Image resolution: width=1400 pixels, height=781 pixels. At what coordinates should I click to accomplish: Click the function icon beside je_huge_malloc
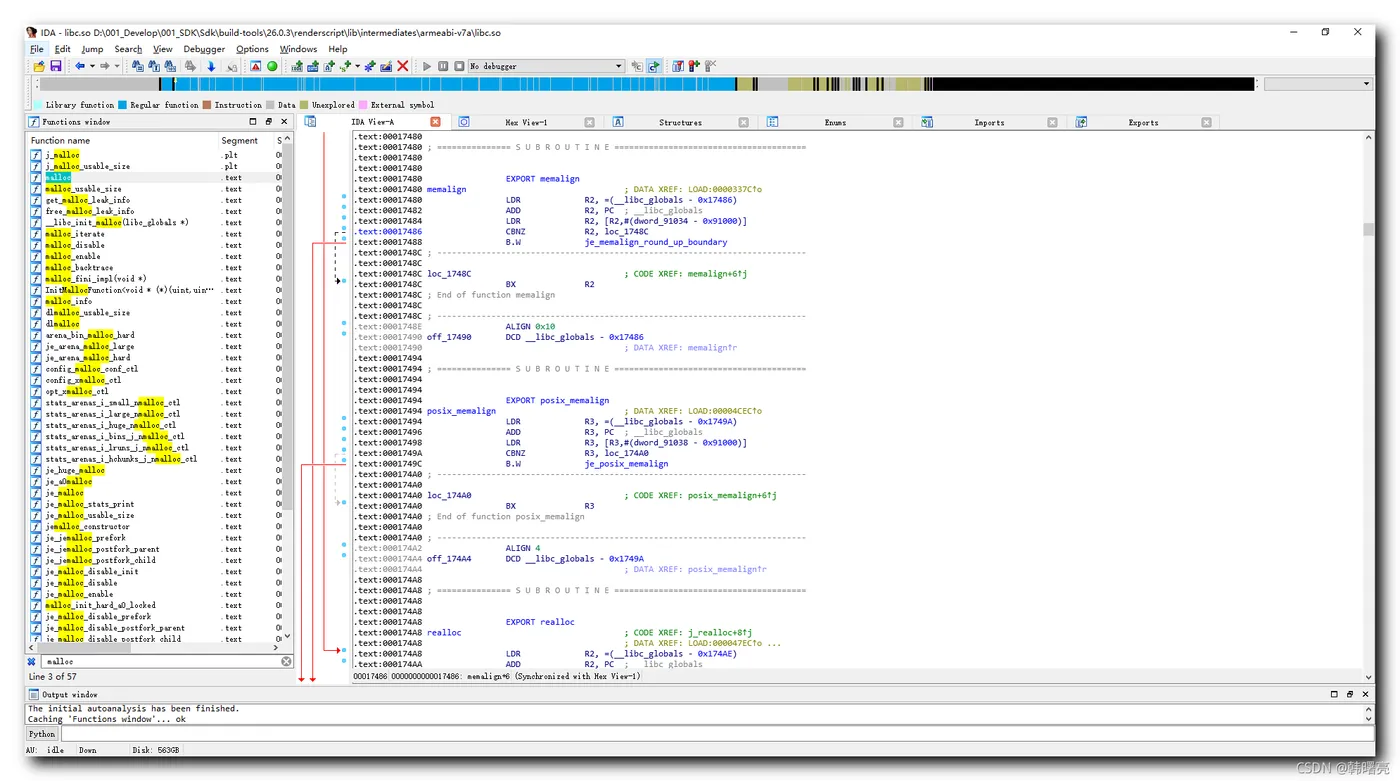click(36, 470)
